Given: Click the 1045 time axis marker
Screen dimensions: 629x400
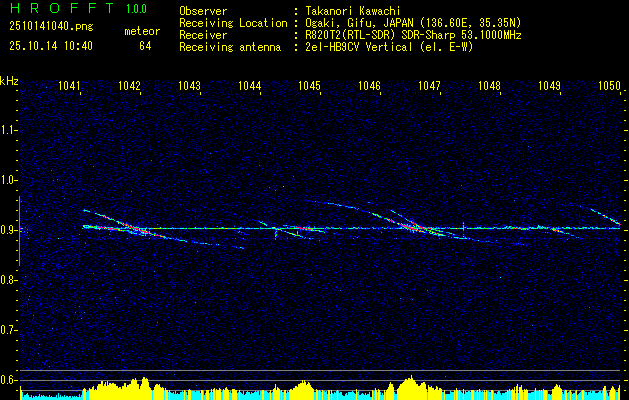Looking at the screenshot, I should click(x=310, y=85).
